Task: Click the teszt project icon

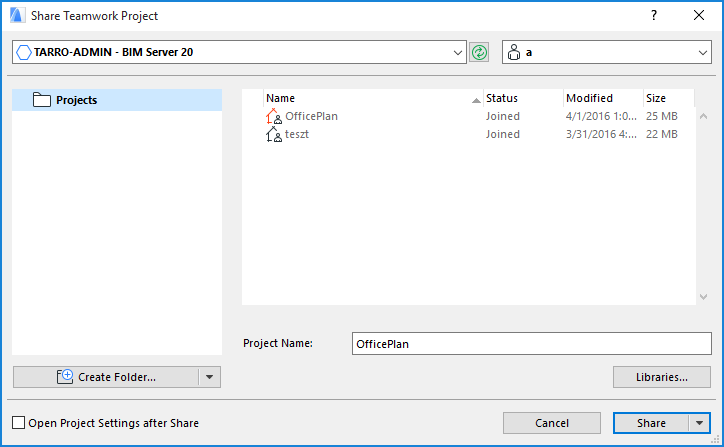Action: (273, 135)
